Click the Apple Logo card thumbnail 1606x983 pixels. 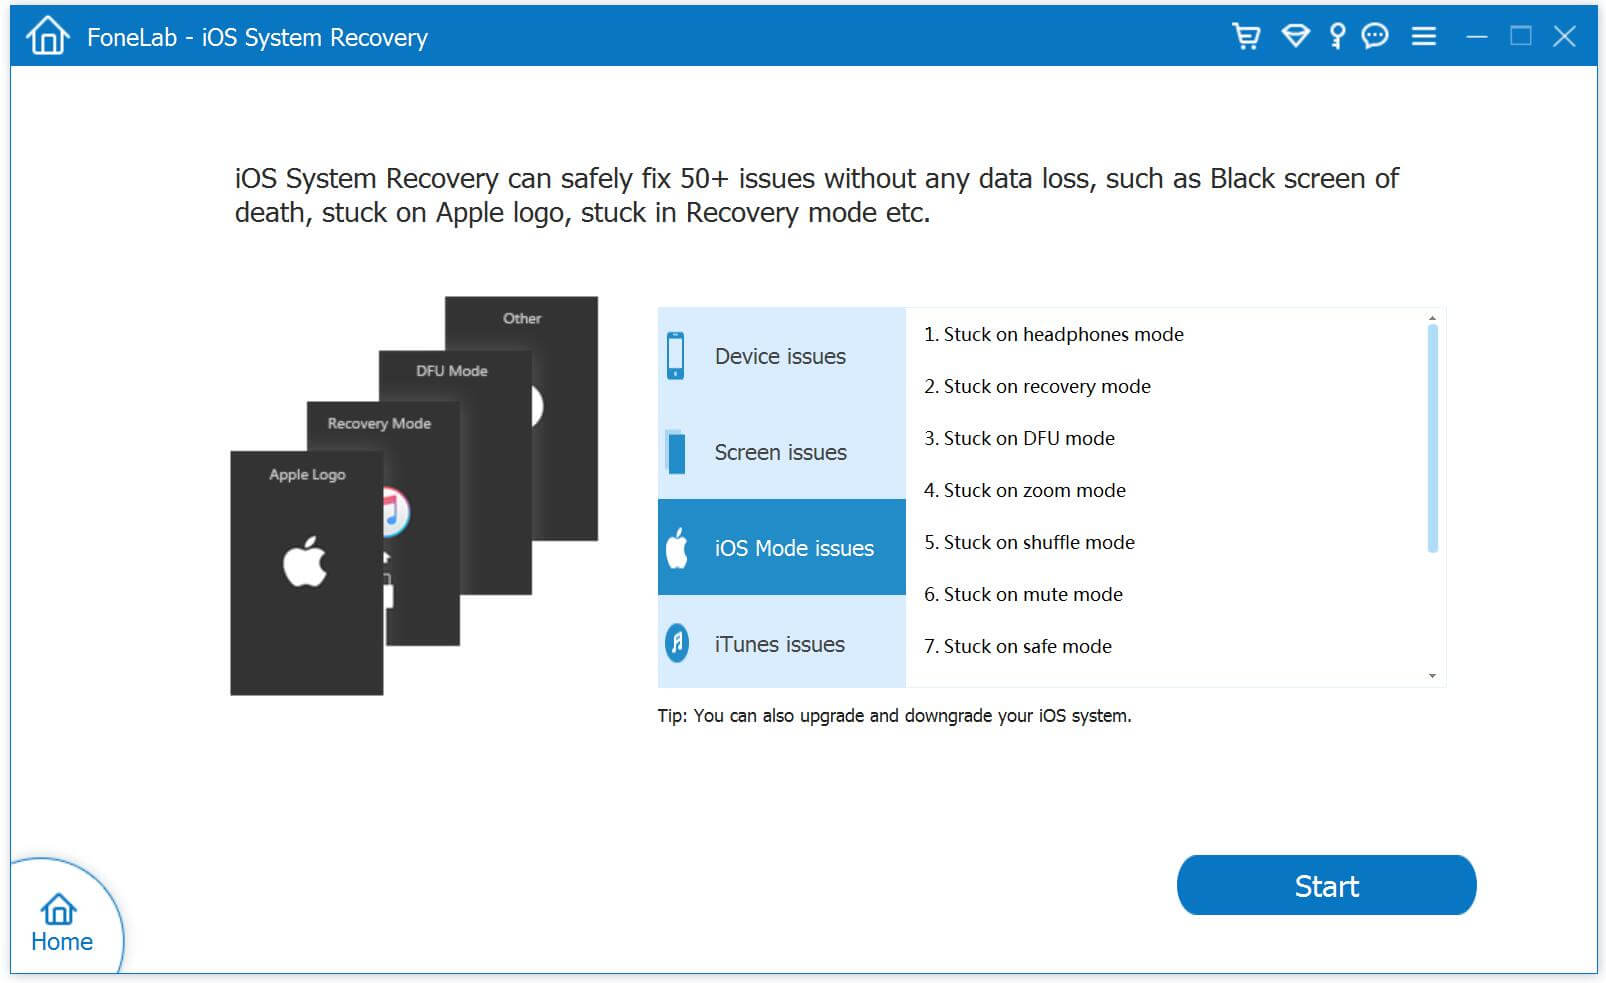click(x=306, y=573)
